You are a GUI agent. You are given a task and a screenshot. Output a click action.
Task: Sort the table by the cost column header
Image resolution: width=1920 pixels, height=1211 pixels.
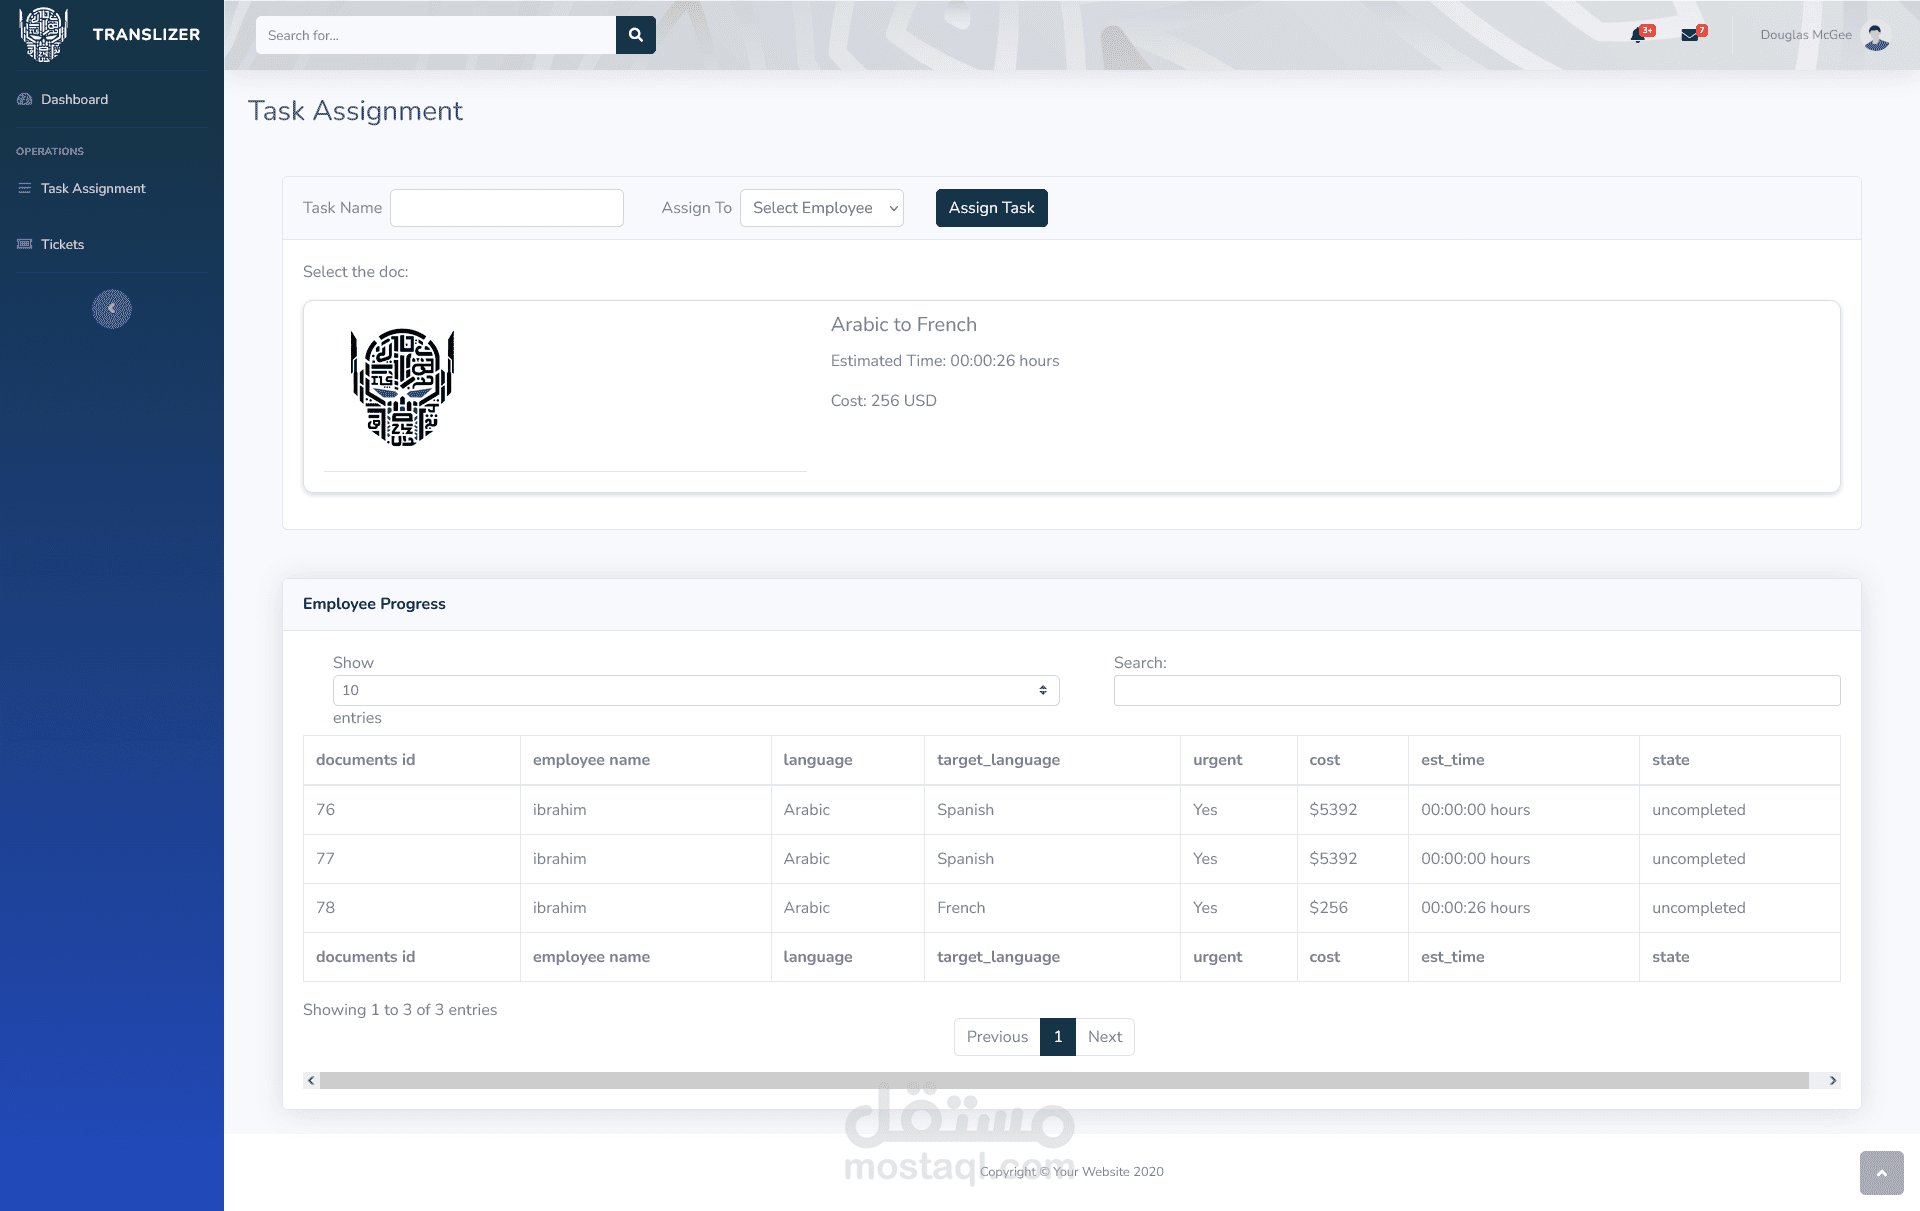[1325, 760]
